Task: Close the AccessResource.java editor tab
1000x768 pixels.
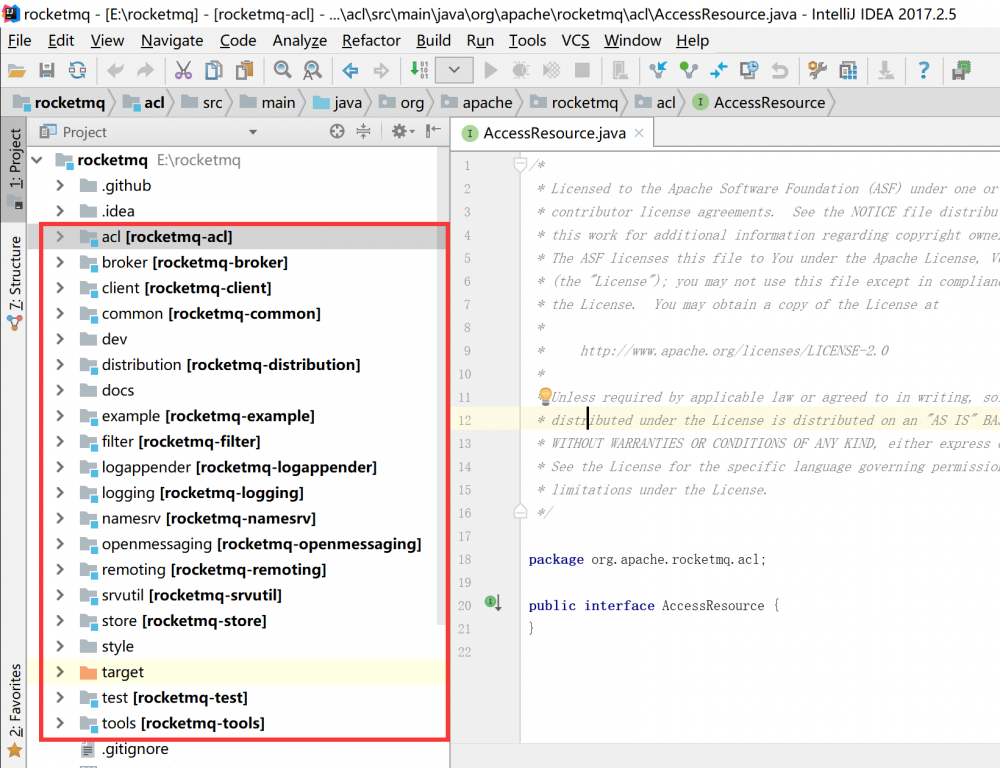Action: (638, 133)
